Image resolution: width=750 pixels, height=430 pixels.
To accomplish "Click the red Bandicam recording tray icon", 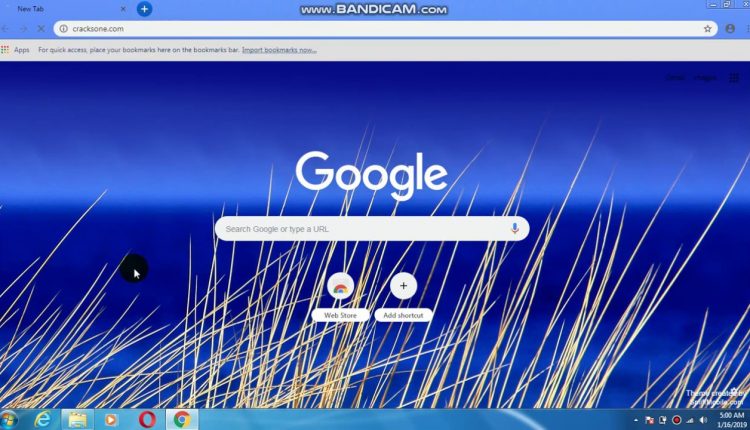I will click(676, 420).
